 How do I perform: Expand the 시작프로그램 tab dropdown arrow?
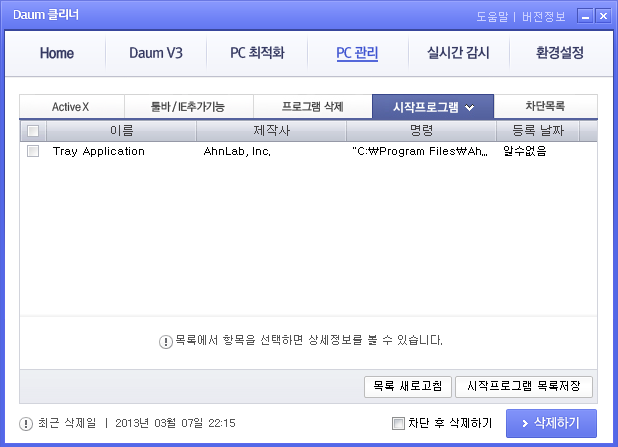[x=469, y=107]
